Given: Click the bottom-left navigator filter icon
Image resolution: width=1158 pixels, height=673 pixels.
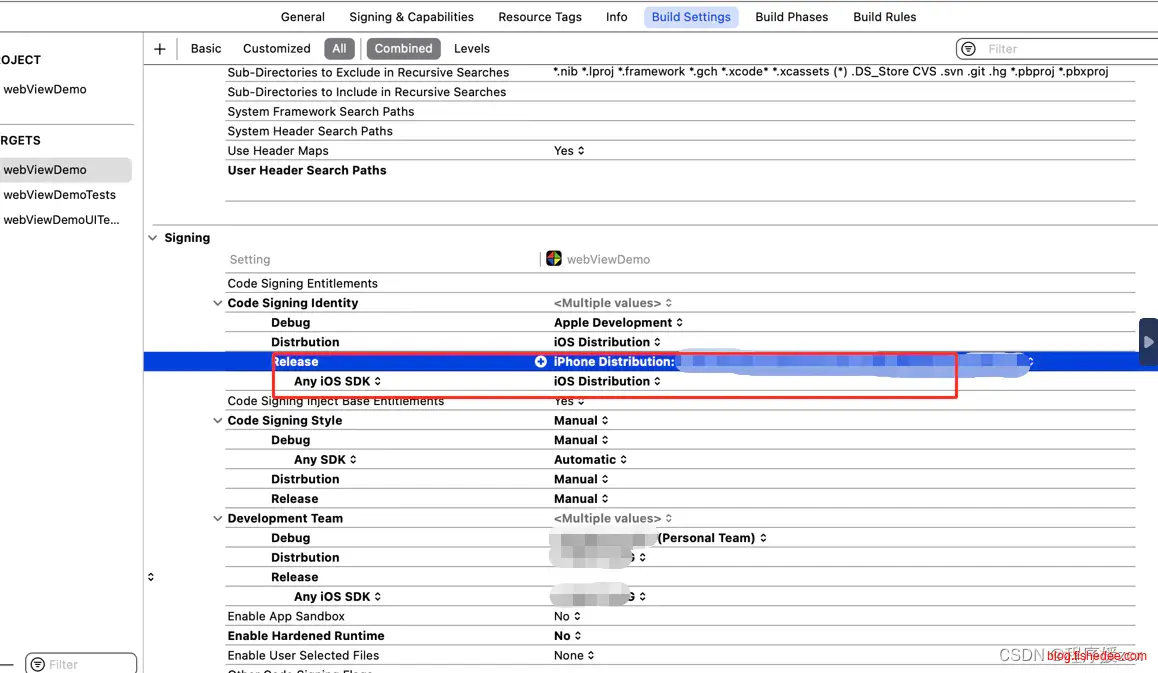Looking at the screenshot, I should (37, 664).
